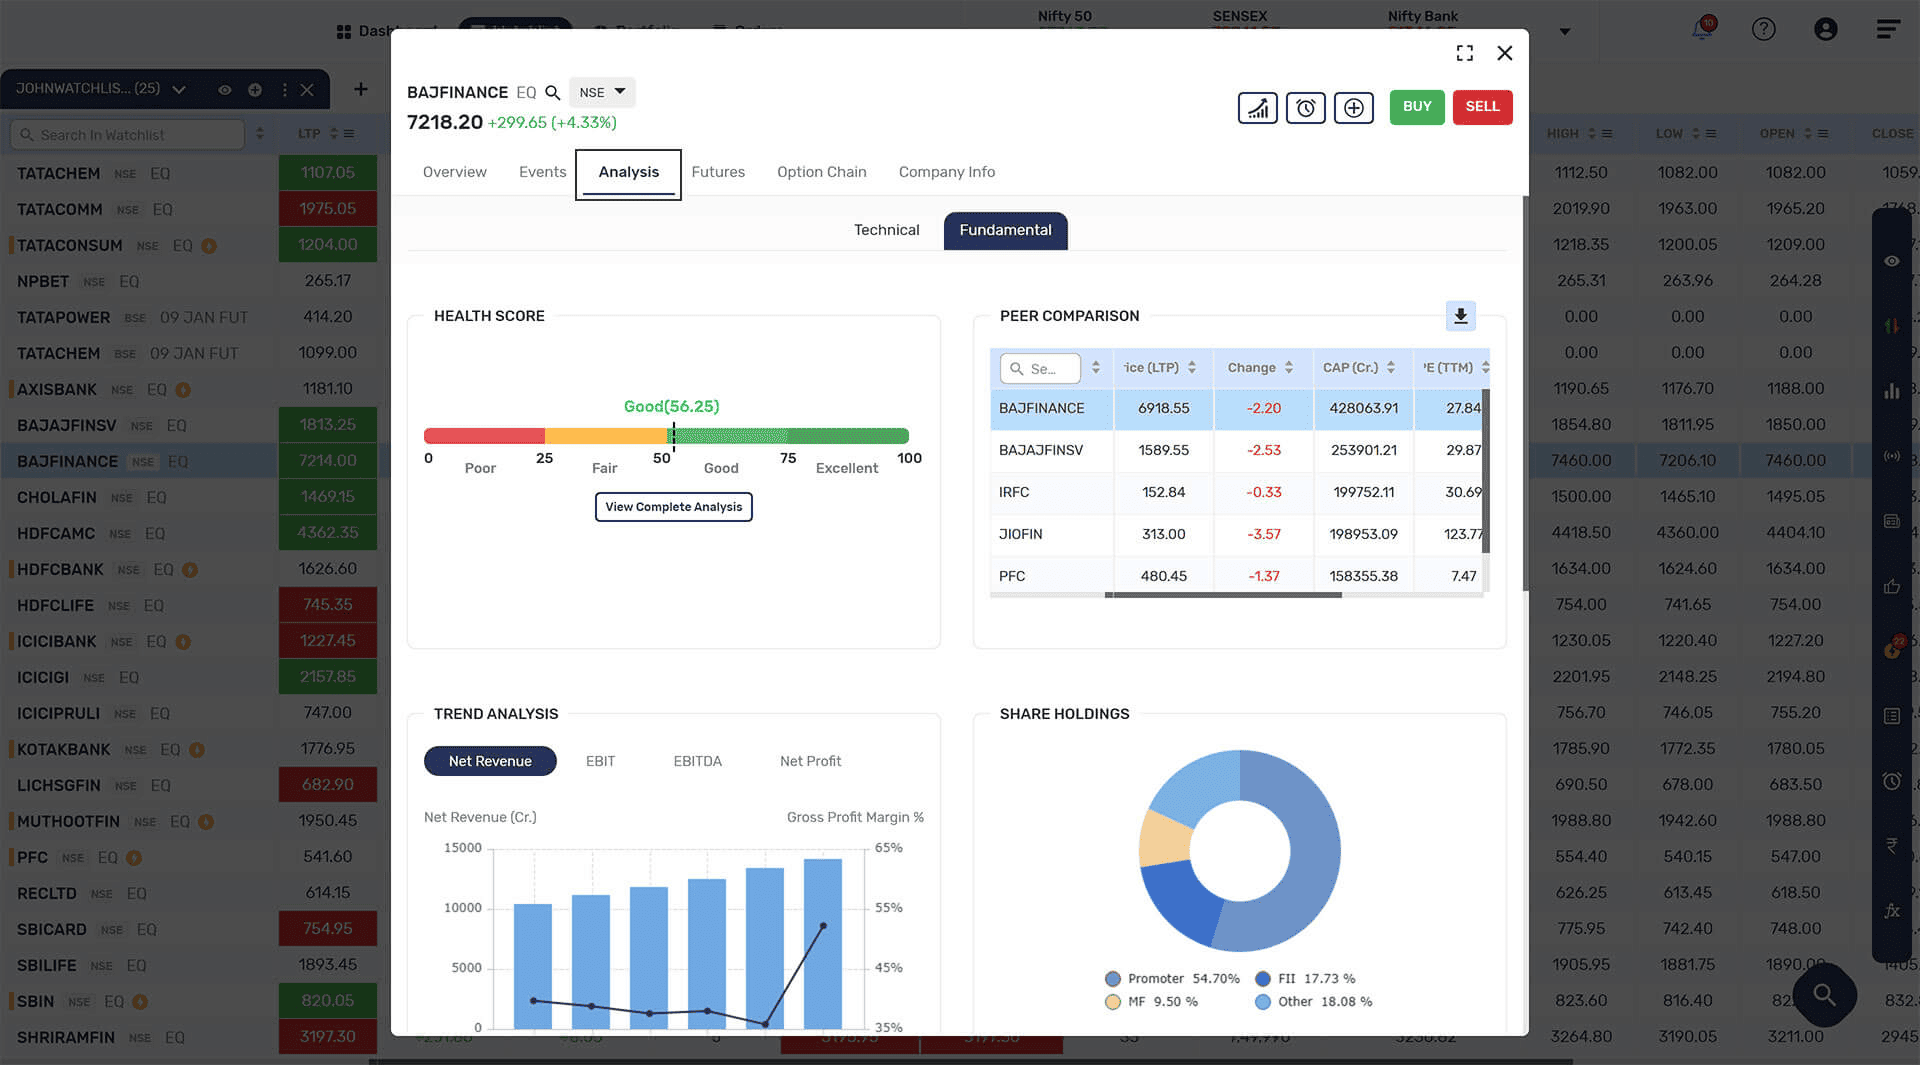Open watchlist more options dots
The image size is (1920, 1065).
pyautogui.click(x=285, y=90)
